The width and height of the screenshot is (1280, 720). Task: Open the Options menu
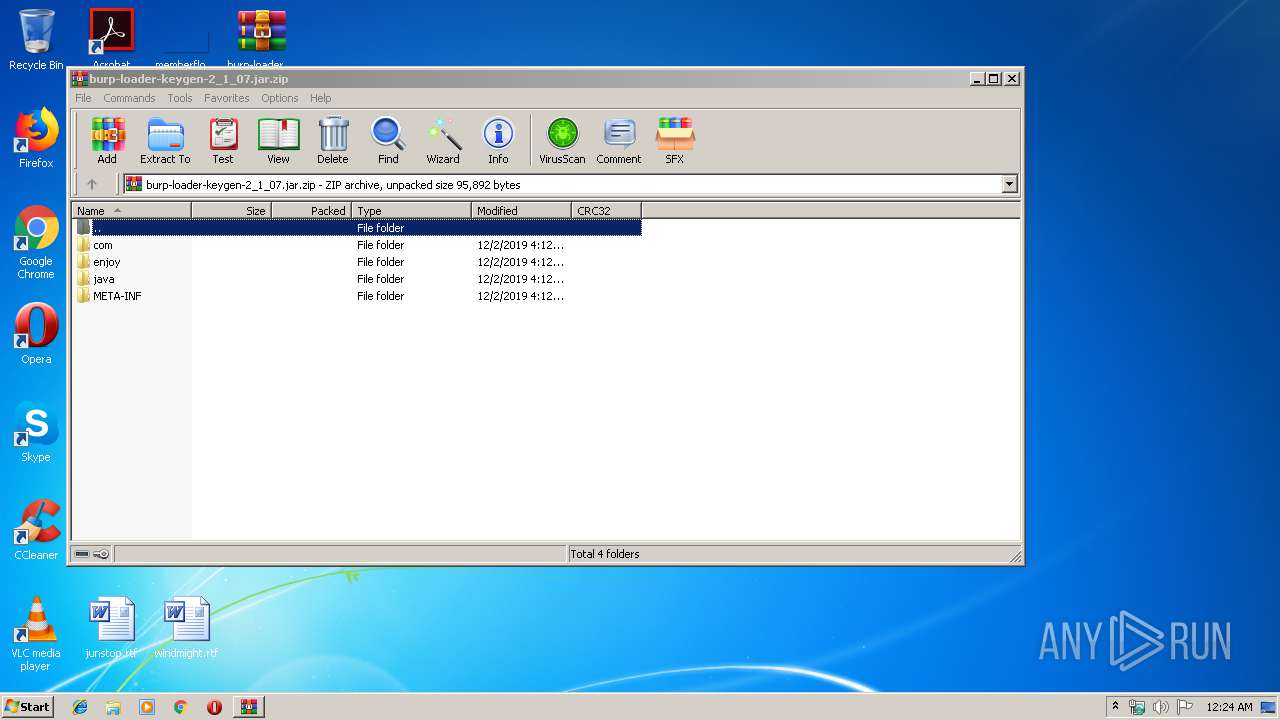pyautogui.click(x=280, y=98)
